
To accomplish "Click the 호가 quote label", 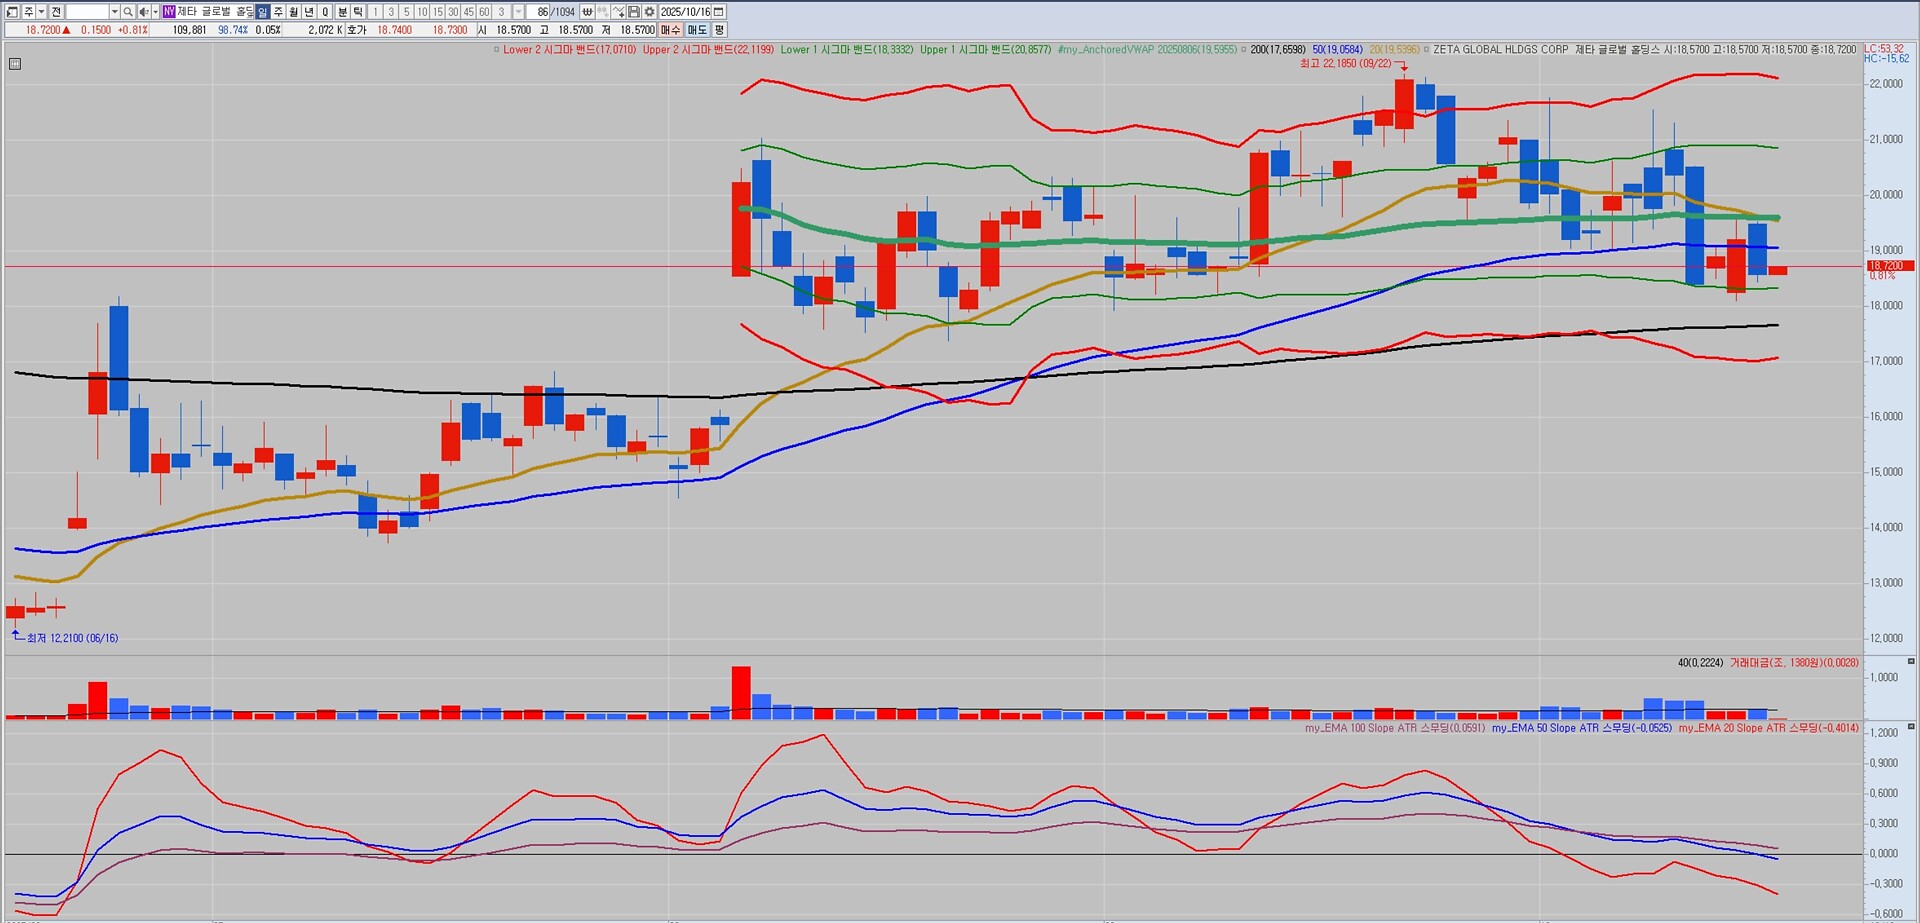I will point(357,30).
